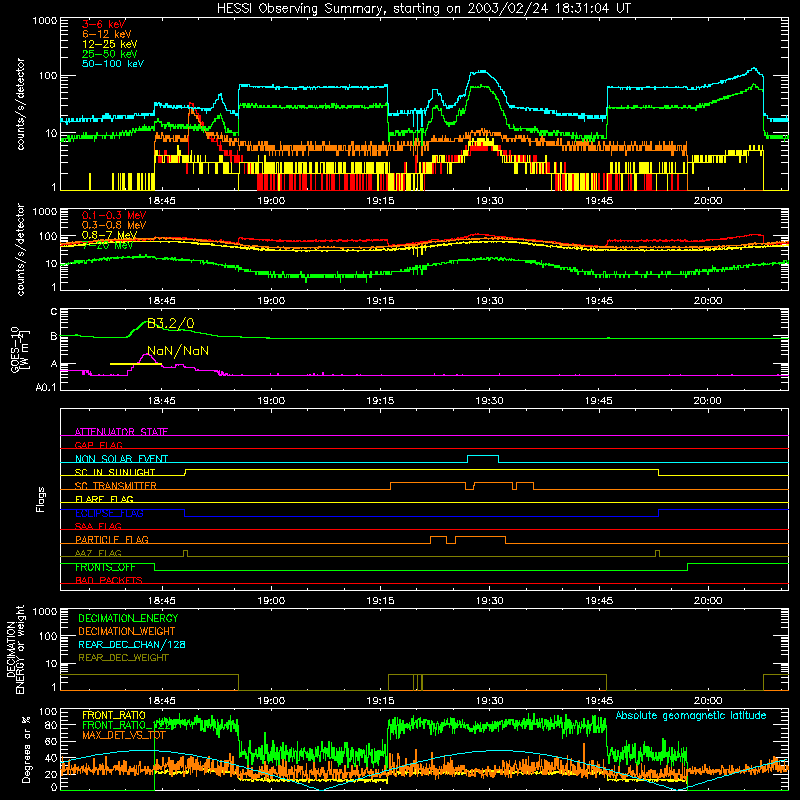Select the red 3-6 keV legend label
The width and height of the screenshot is (800, 800).
[x=104, y=24]
